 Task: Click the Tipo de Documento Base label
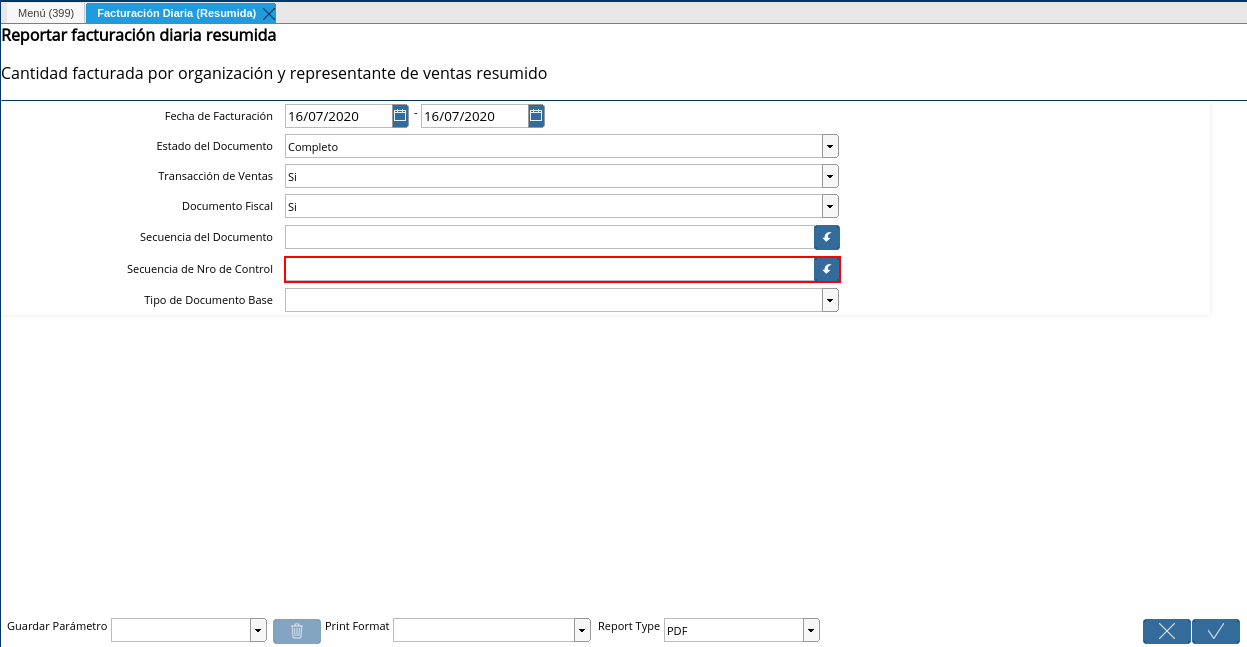click(x=209, y=301)
